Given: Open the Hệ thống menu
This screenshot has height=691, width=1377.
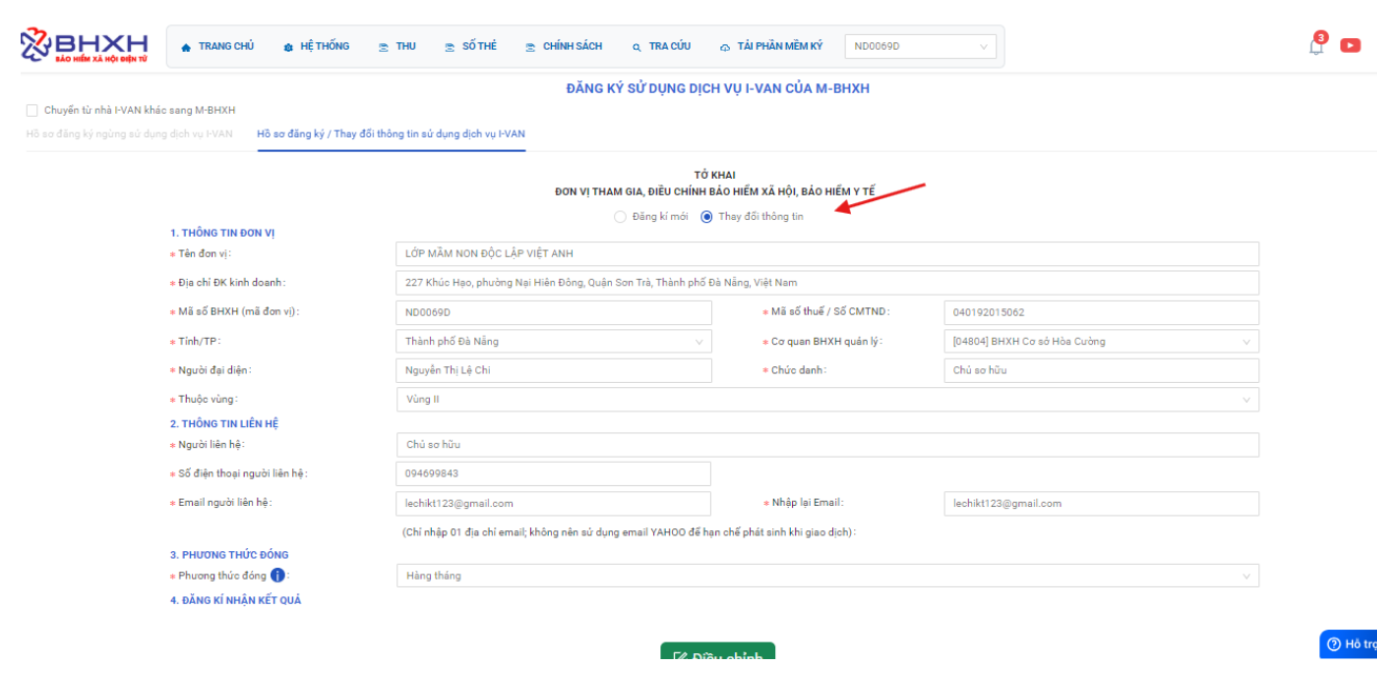Looking at the screenshot, I should [317, 47].
